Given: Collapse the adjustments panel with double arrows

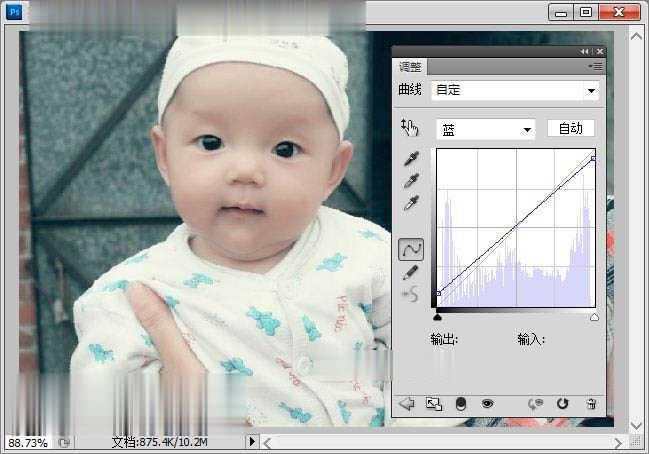Looking at the screenshot, I should [584, 51].
